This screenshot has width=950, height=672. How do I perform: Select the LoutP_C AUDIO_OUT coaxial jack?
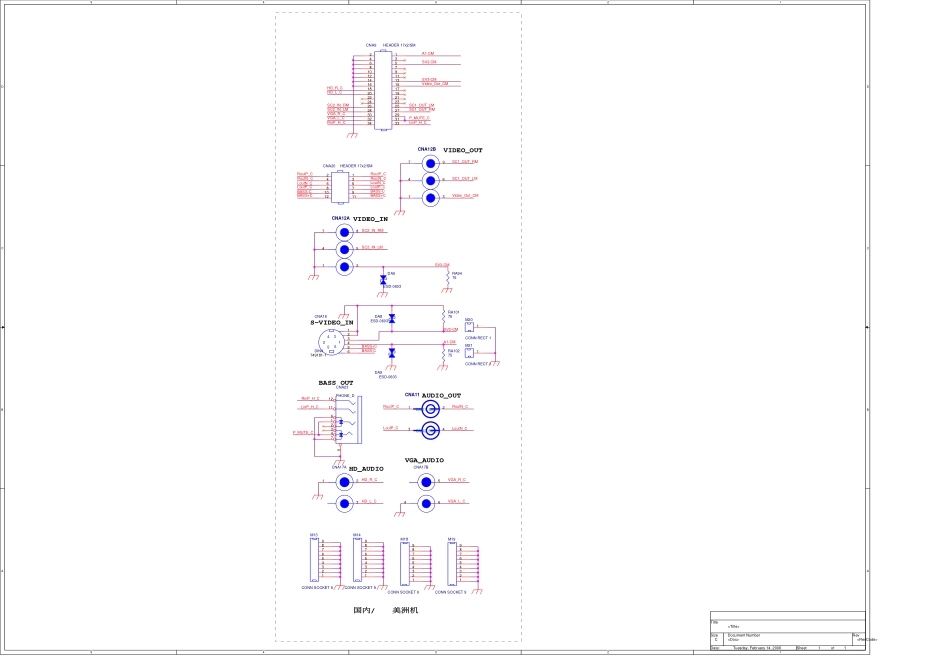430,430
